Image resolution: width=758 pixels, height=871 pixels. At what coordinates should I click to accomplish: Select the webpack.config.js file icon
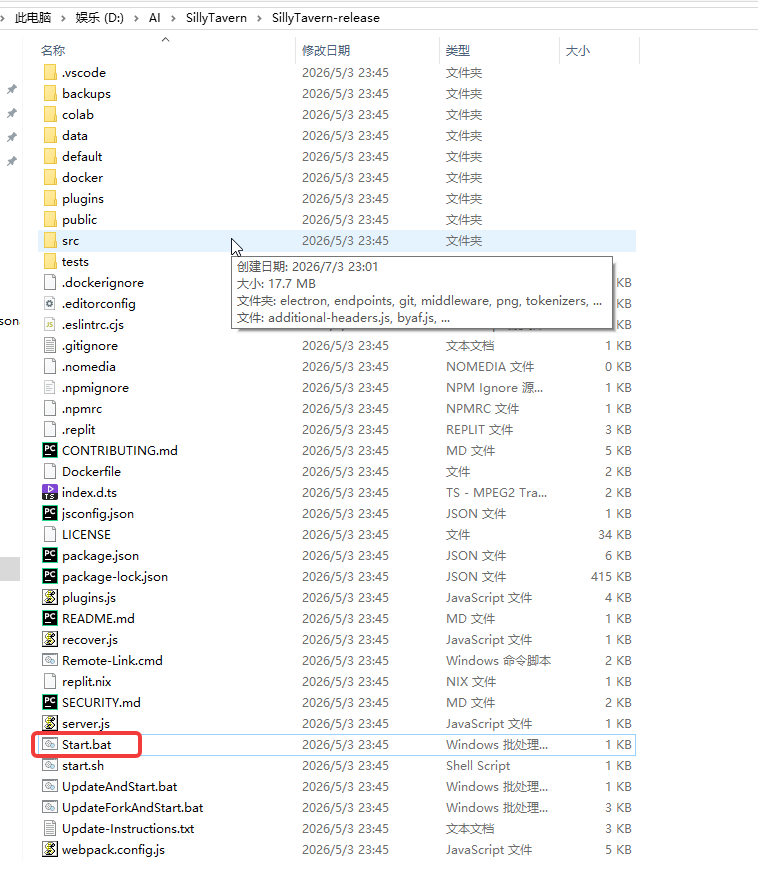[x=50, y=849]
